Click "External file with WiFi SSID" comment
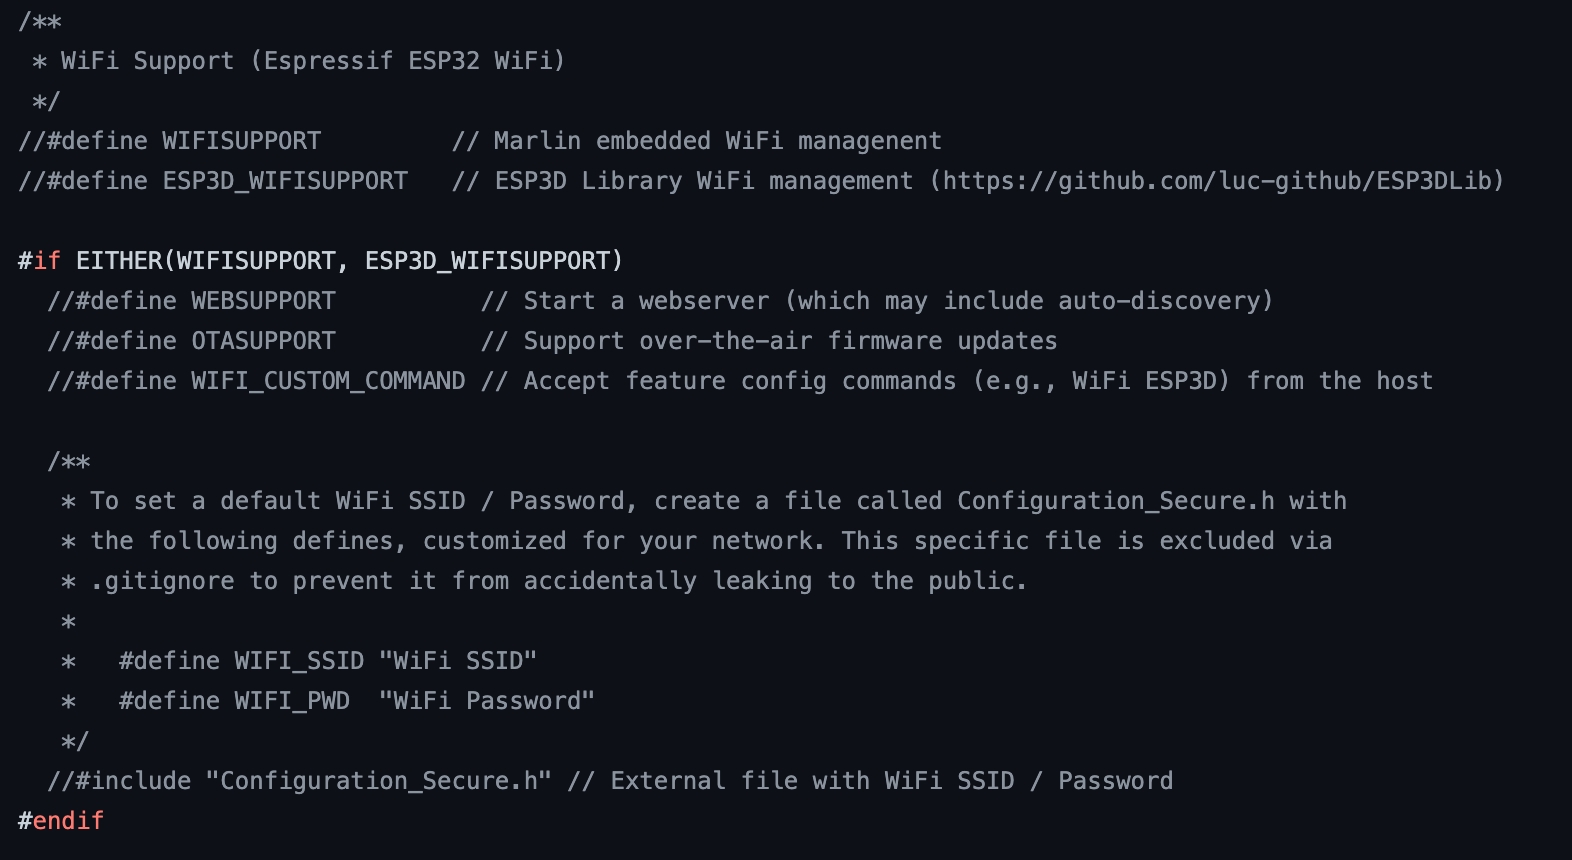This screenshot has height=860, width=1572. (x=812, y=781)
